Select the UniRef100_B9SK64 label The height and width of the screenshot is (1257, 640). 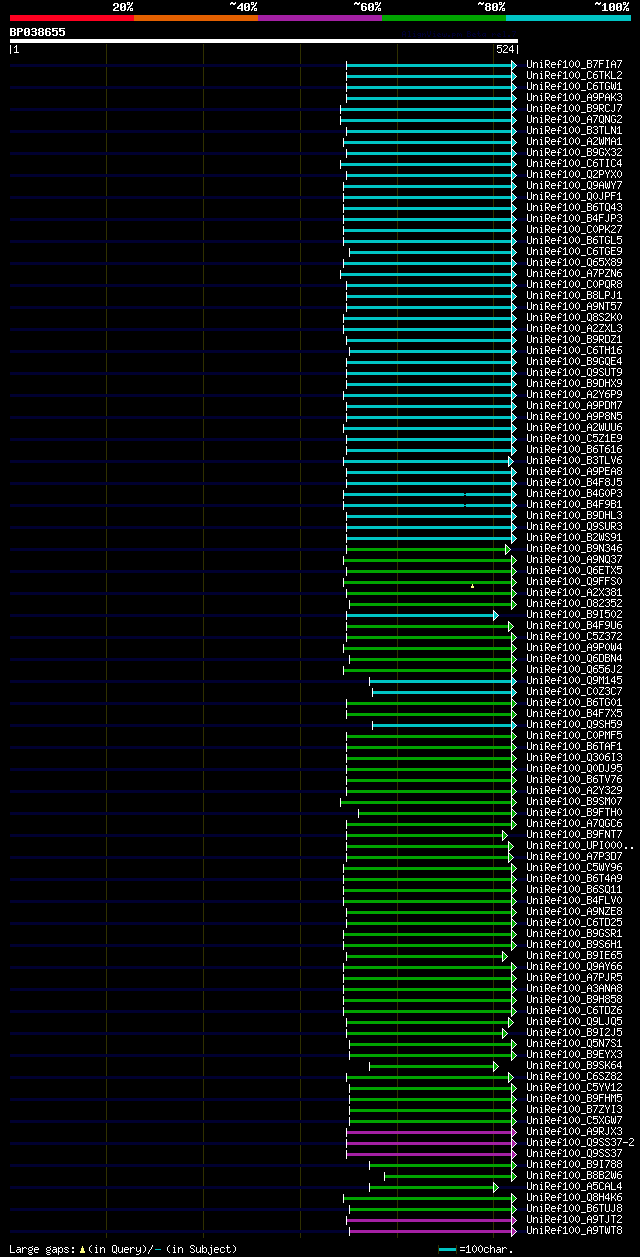574,1065
